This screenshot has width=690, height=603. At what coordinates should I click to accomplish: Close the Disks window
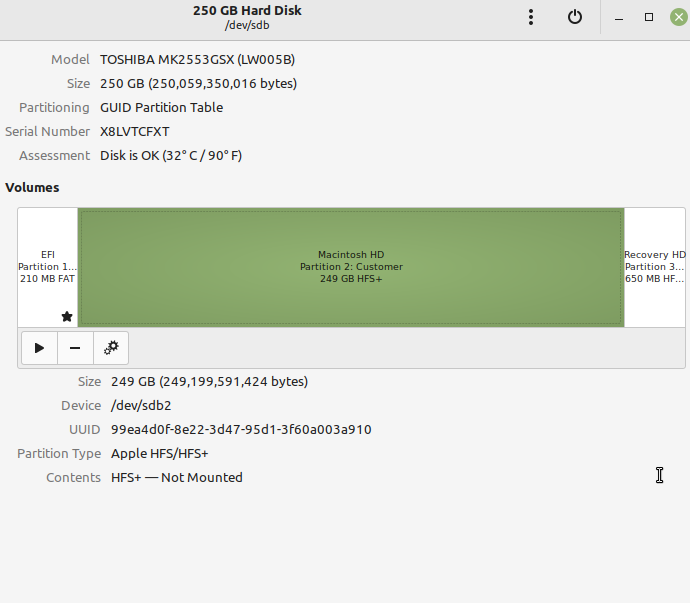[x=677, y=17]
